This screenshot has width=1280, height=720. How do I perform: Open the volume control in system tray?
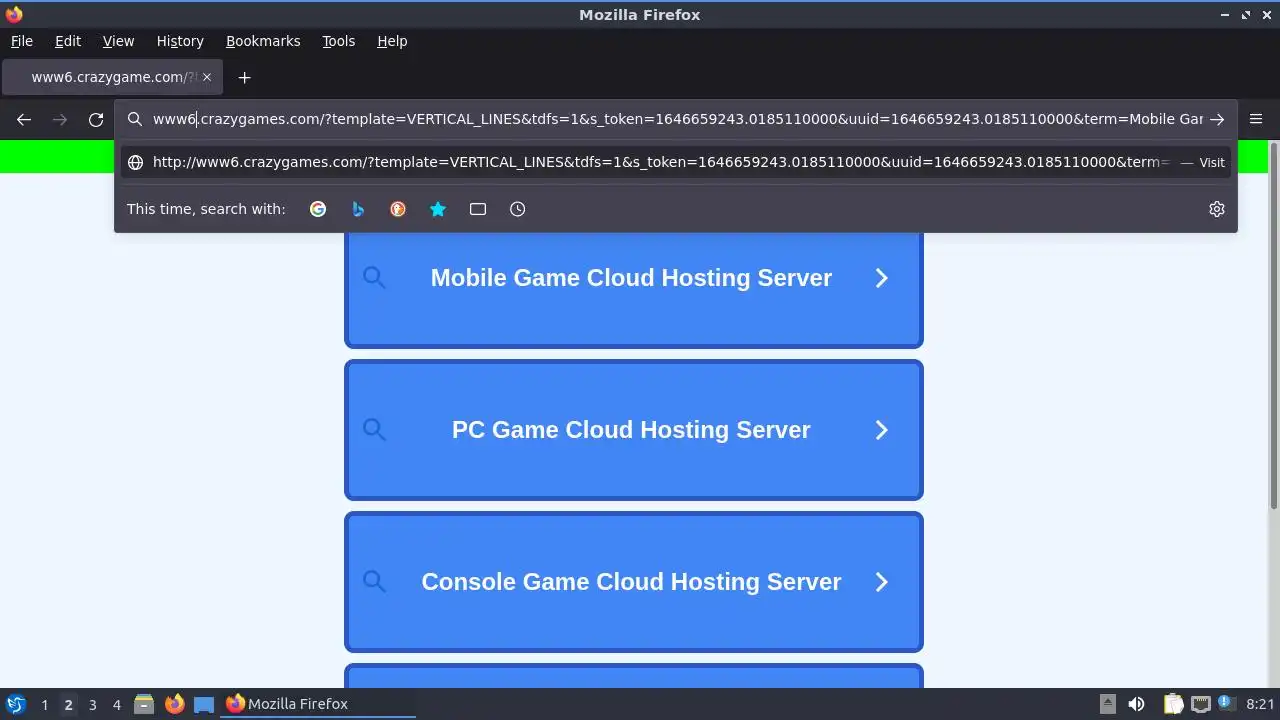click(x=1136, y=704)
